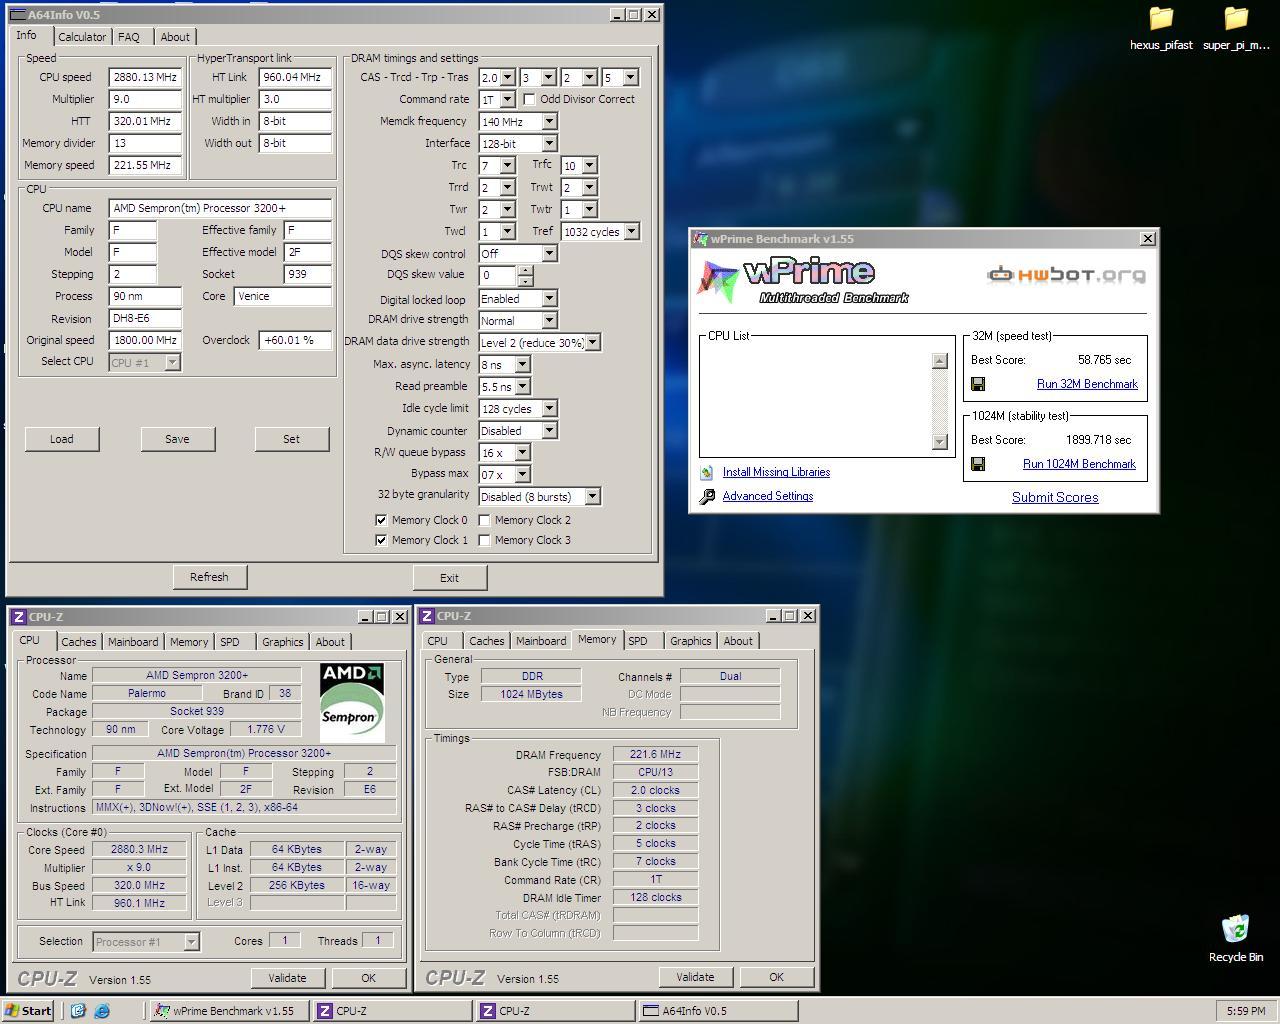The height and width of the screenshot is (1024, 1280).
Task: Click the Memory divider 13 field
Action: click(x=145, y=143)
